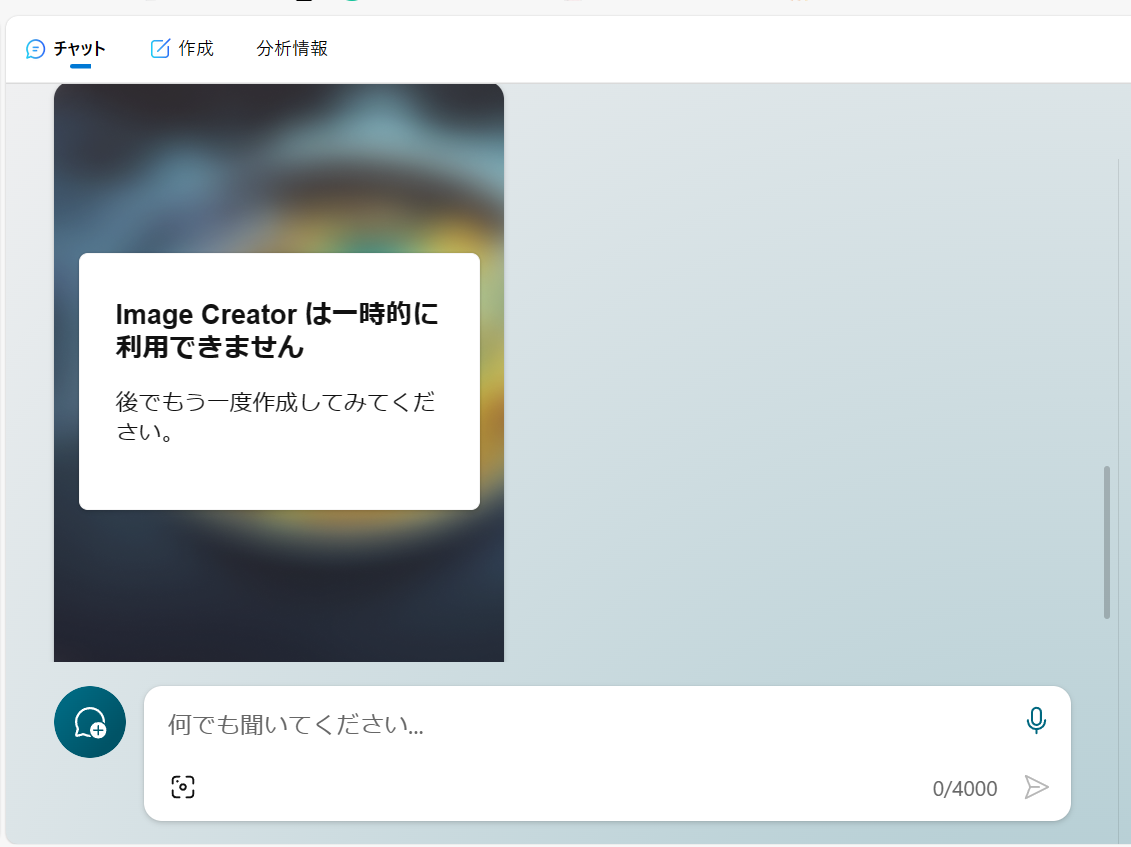Click the placeholder text 何でも聞いてください
The width and height of the screenshot is (1131, 847).
294,727
